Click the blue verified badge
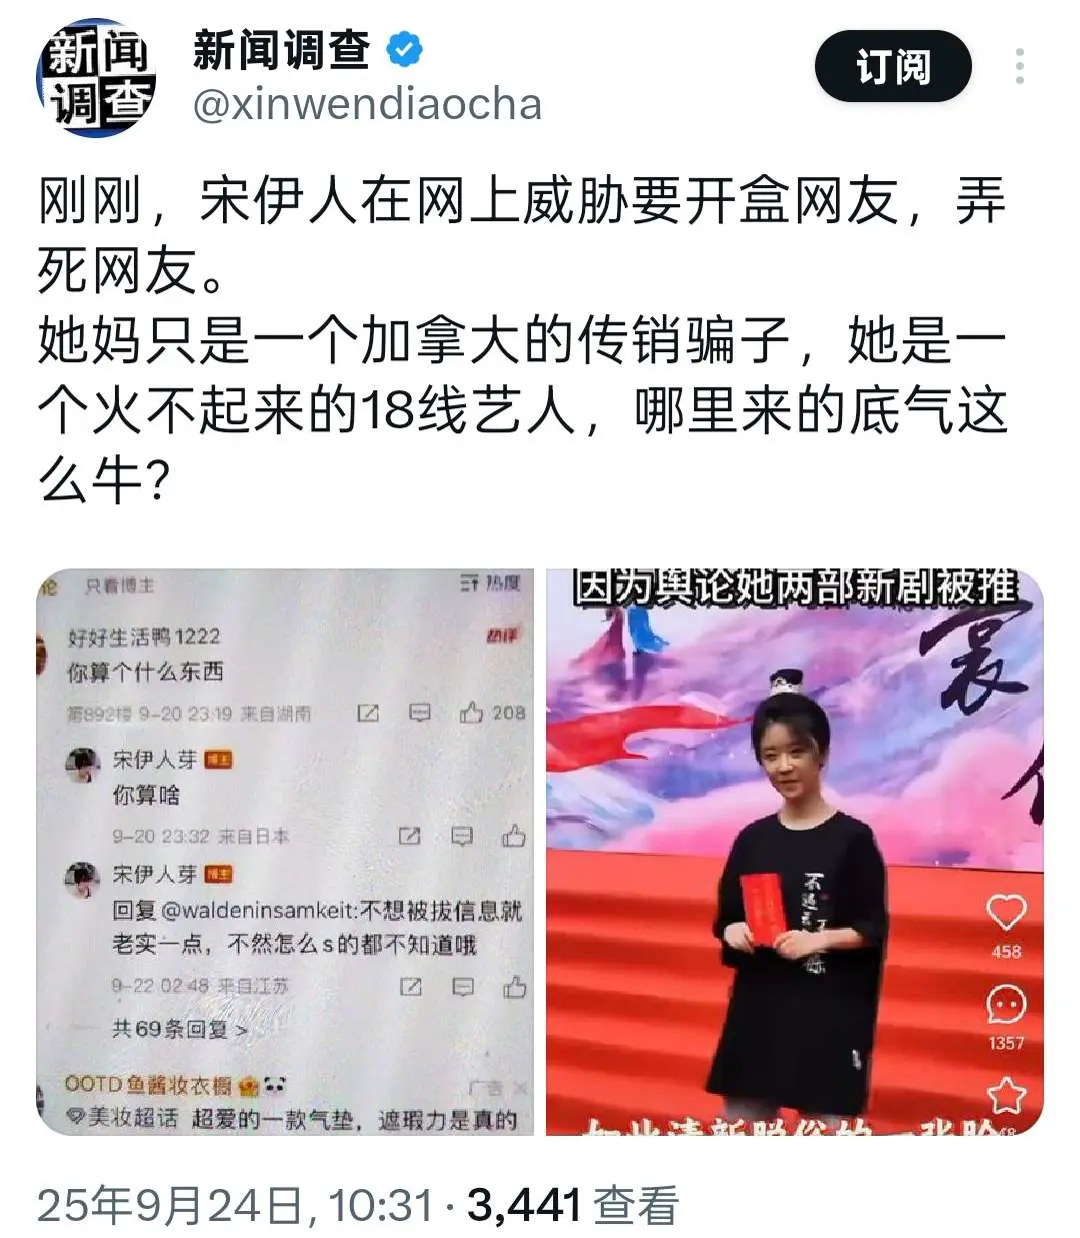The height and width of the screenshot is (1238, 1080). [403, 49]
